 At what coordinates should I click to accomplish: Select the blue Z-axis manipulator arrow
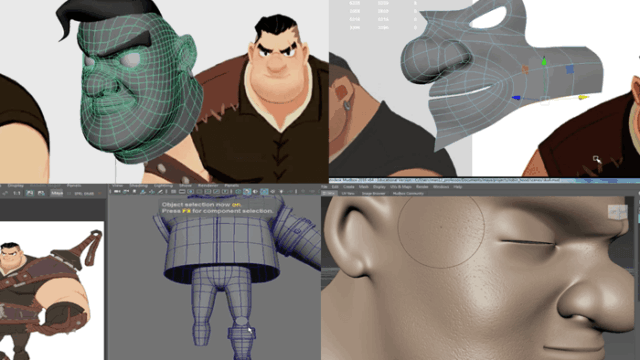pos(516,98)
